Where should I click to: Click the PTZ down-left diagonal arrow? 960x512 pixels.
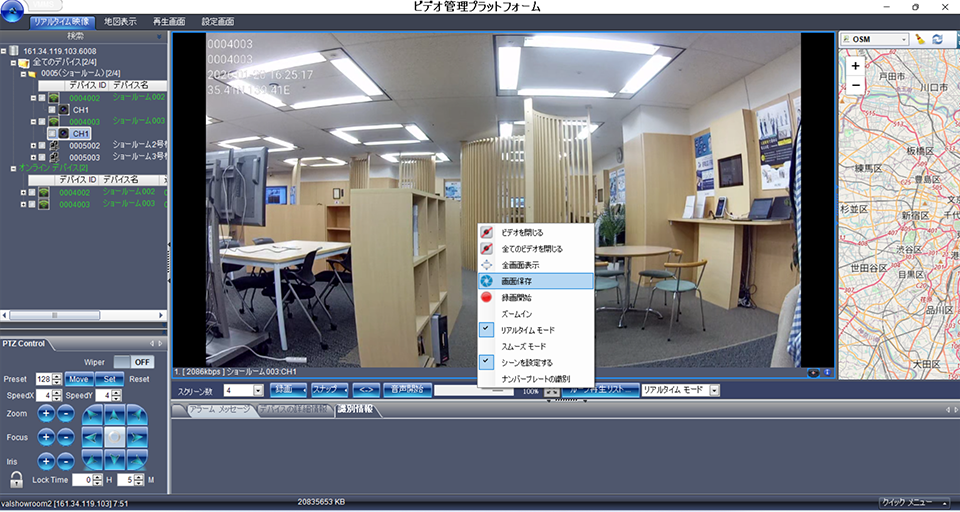coord(92,460)
